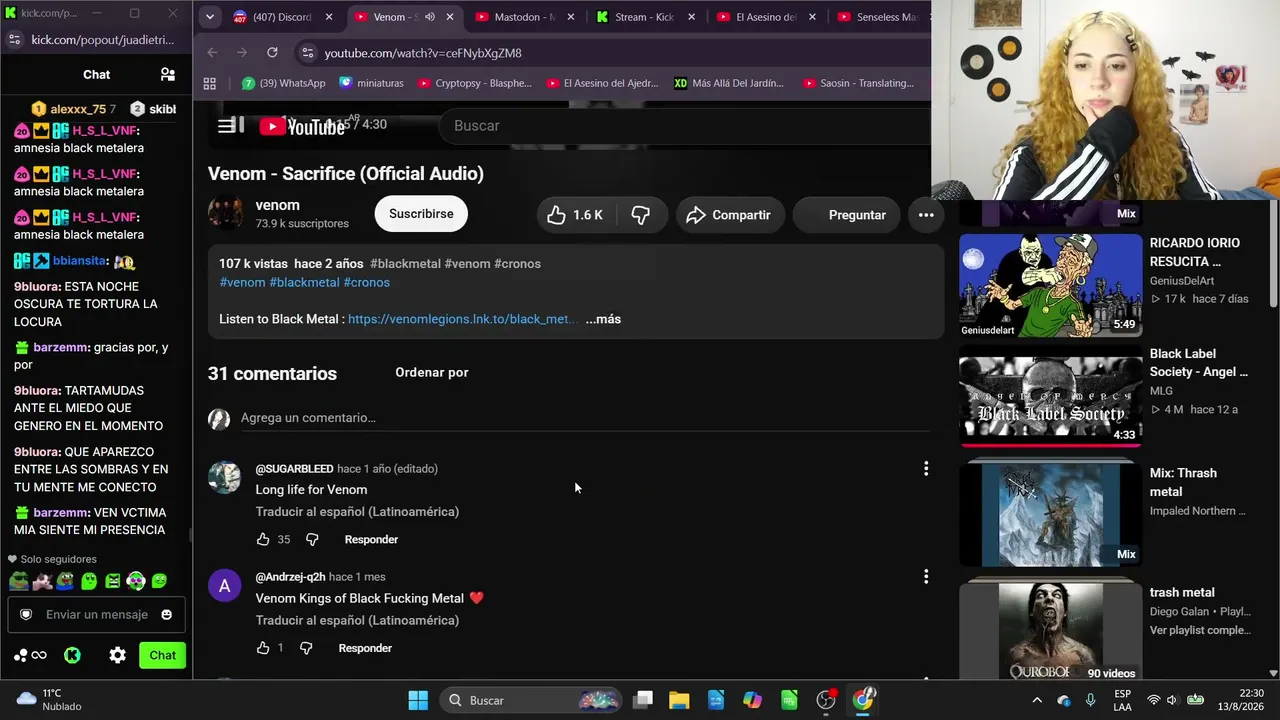Click the Enviar un mensaje chat input
1280x720 pixels.
coord(97,615)
